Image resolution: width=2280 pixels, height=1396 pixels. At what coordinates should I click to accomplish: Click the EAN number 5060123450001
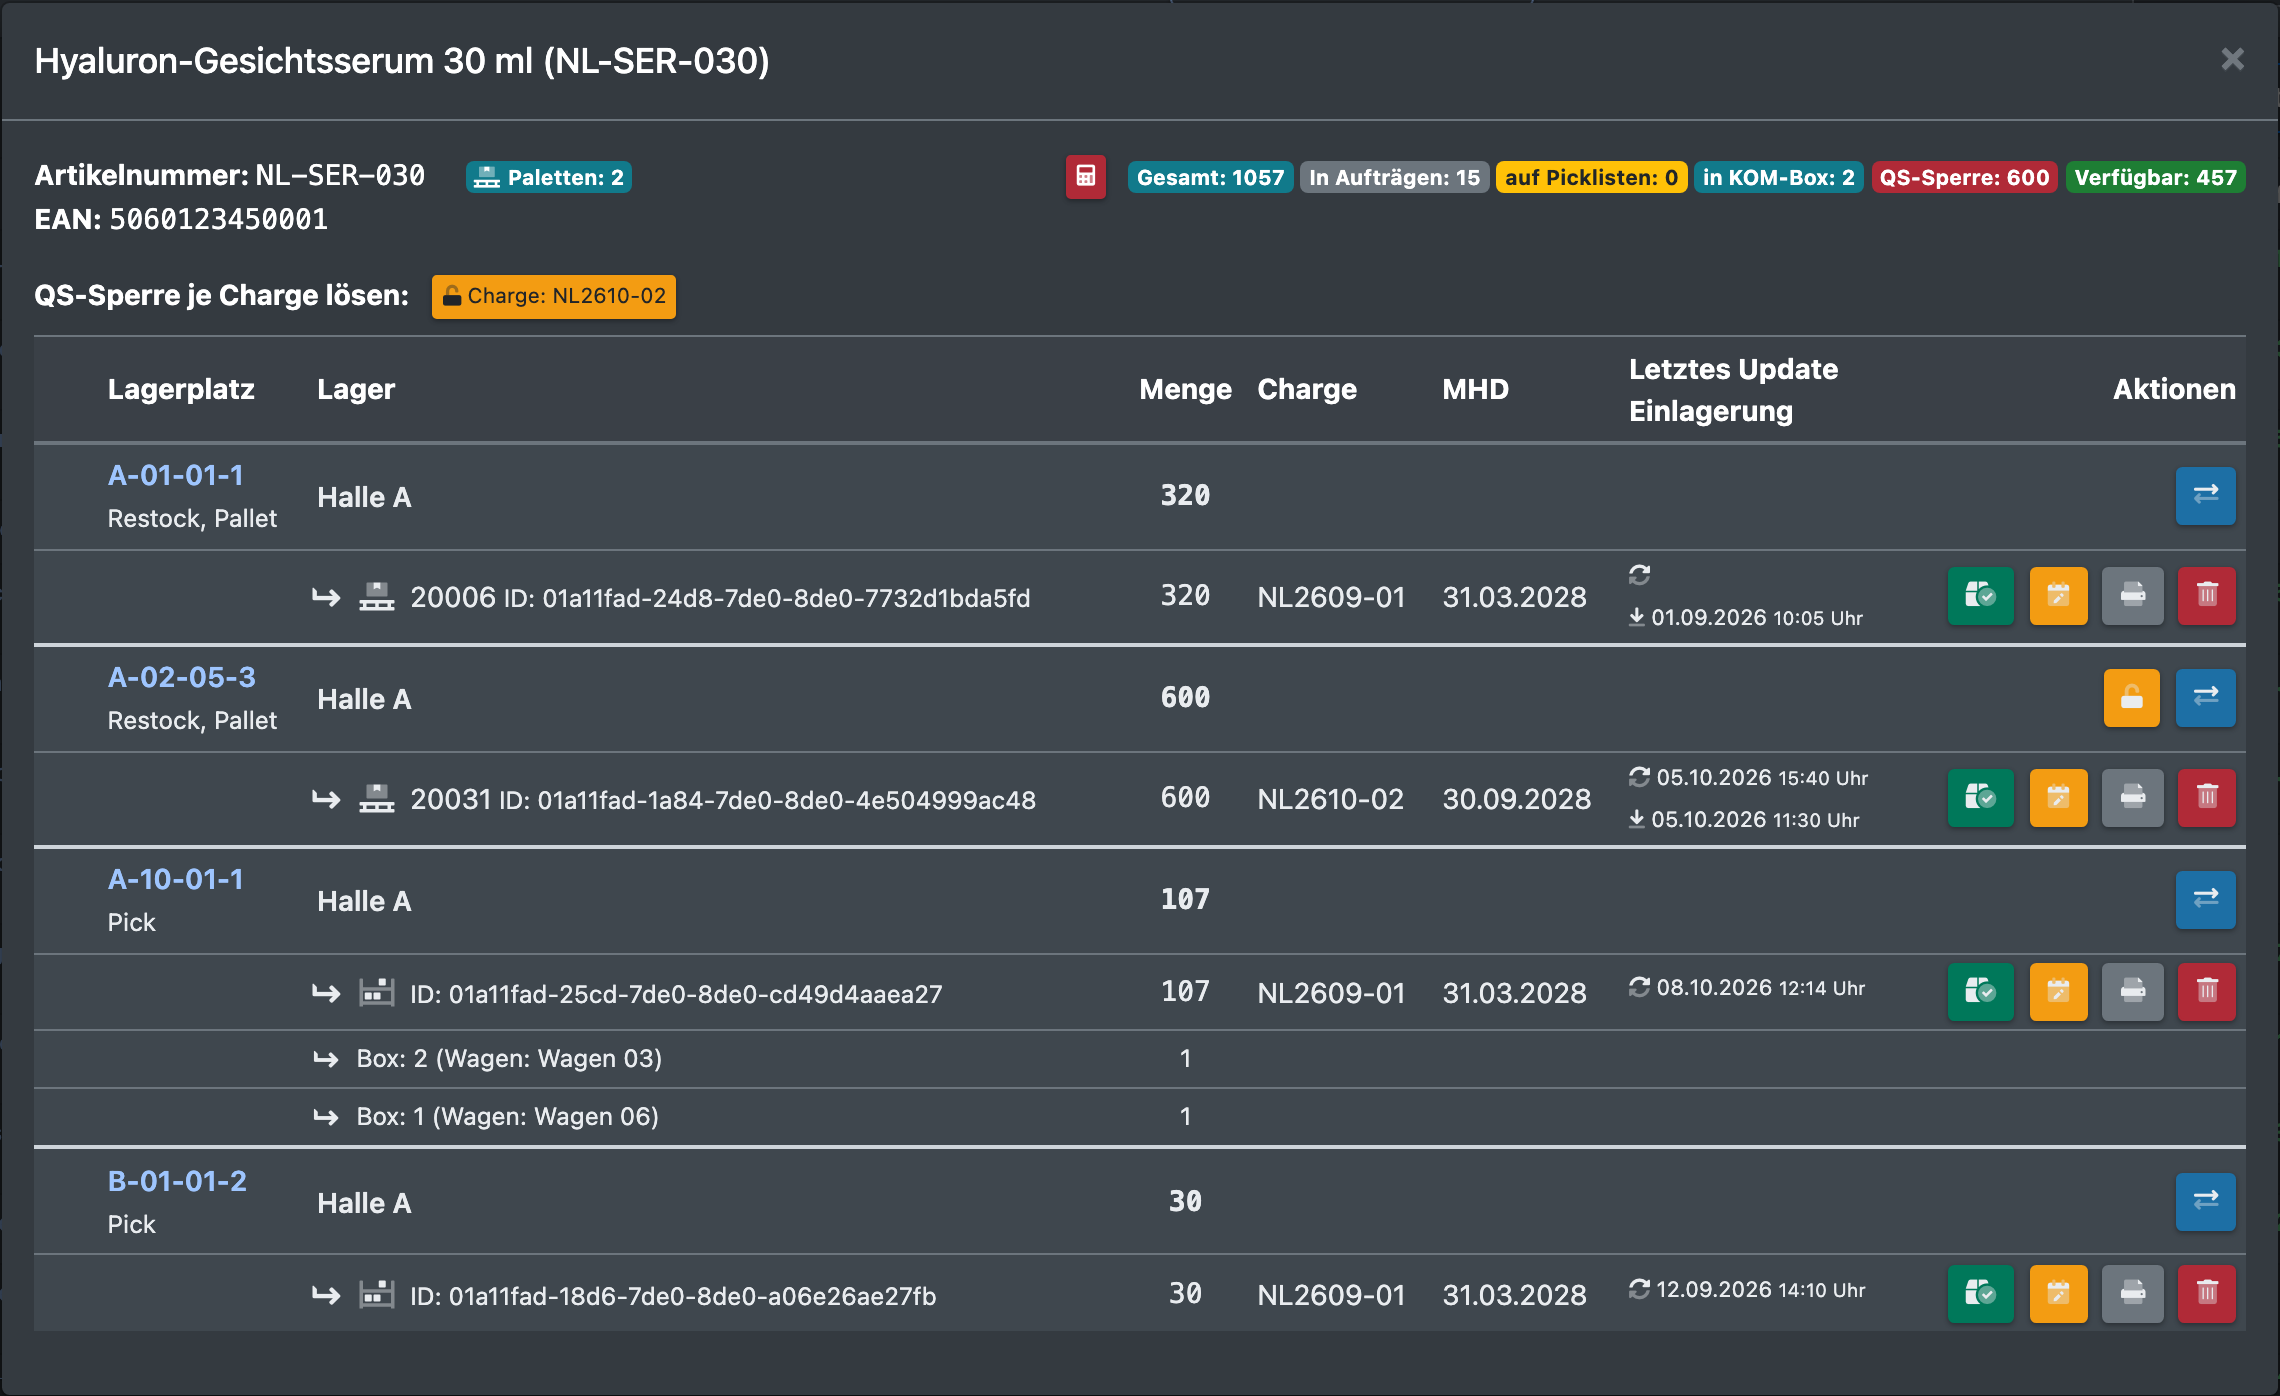pos(219,219)
